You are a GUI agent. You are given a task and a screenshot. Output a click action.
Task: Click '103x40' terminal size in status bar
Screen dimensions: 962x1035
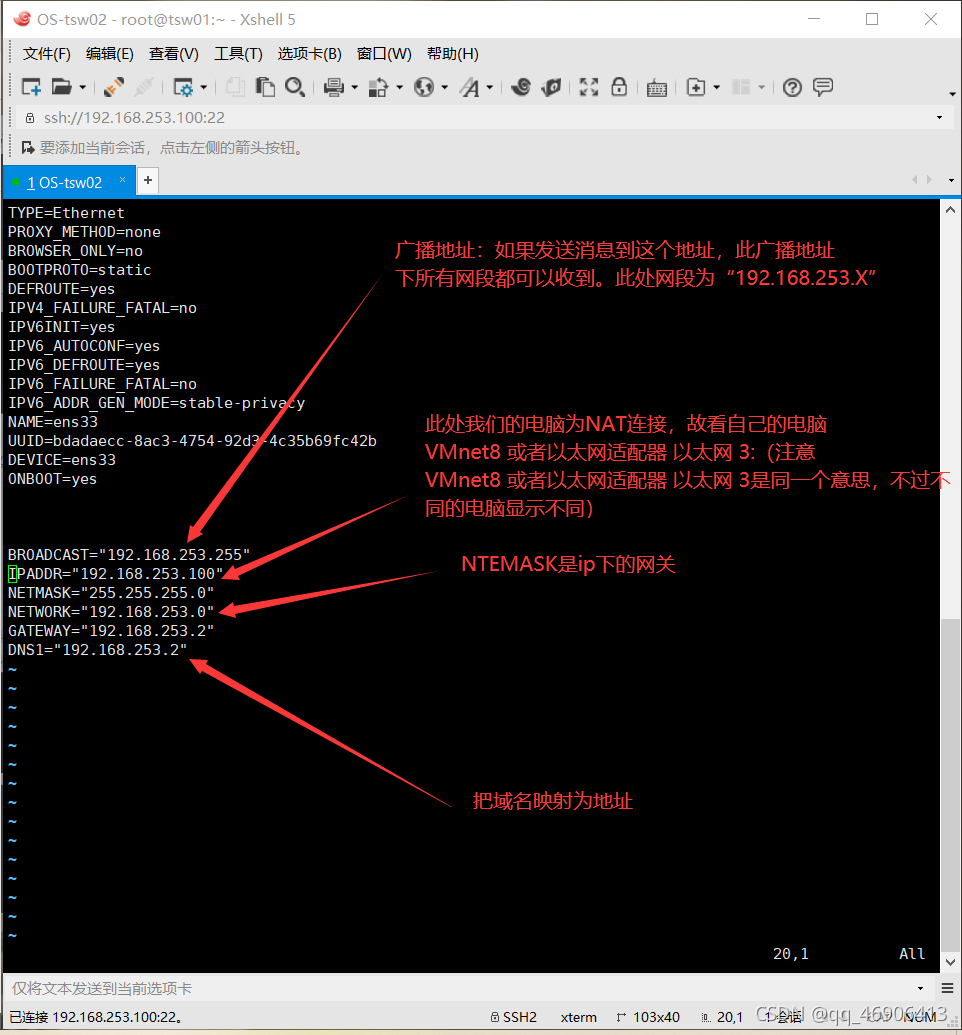[648, 1017]
